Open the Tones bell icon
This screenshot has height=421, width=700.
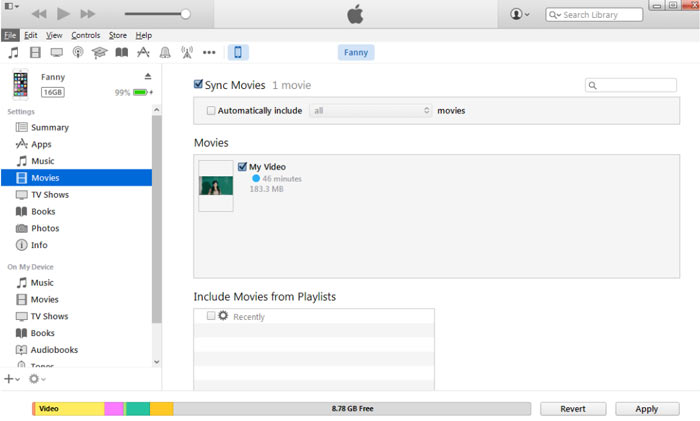(165, 53)
